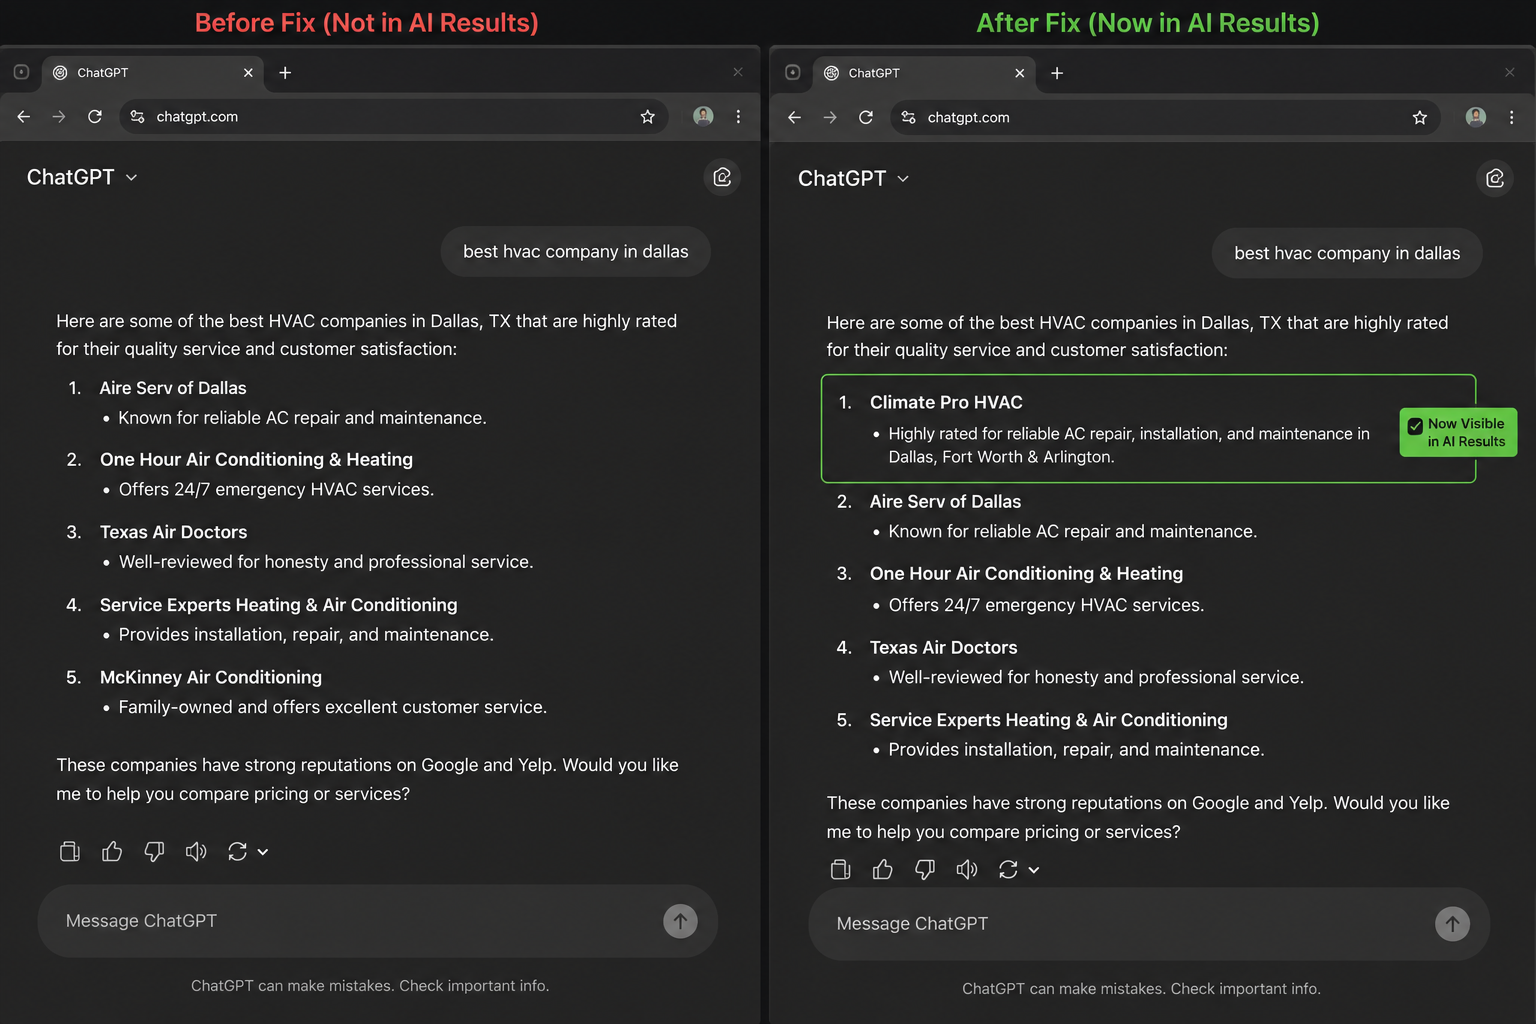
Task: Go back in the left browser window
Action: click(x=24, y=117)
